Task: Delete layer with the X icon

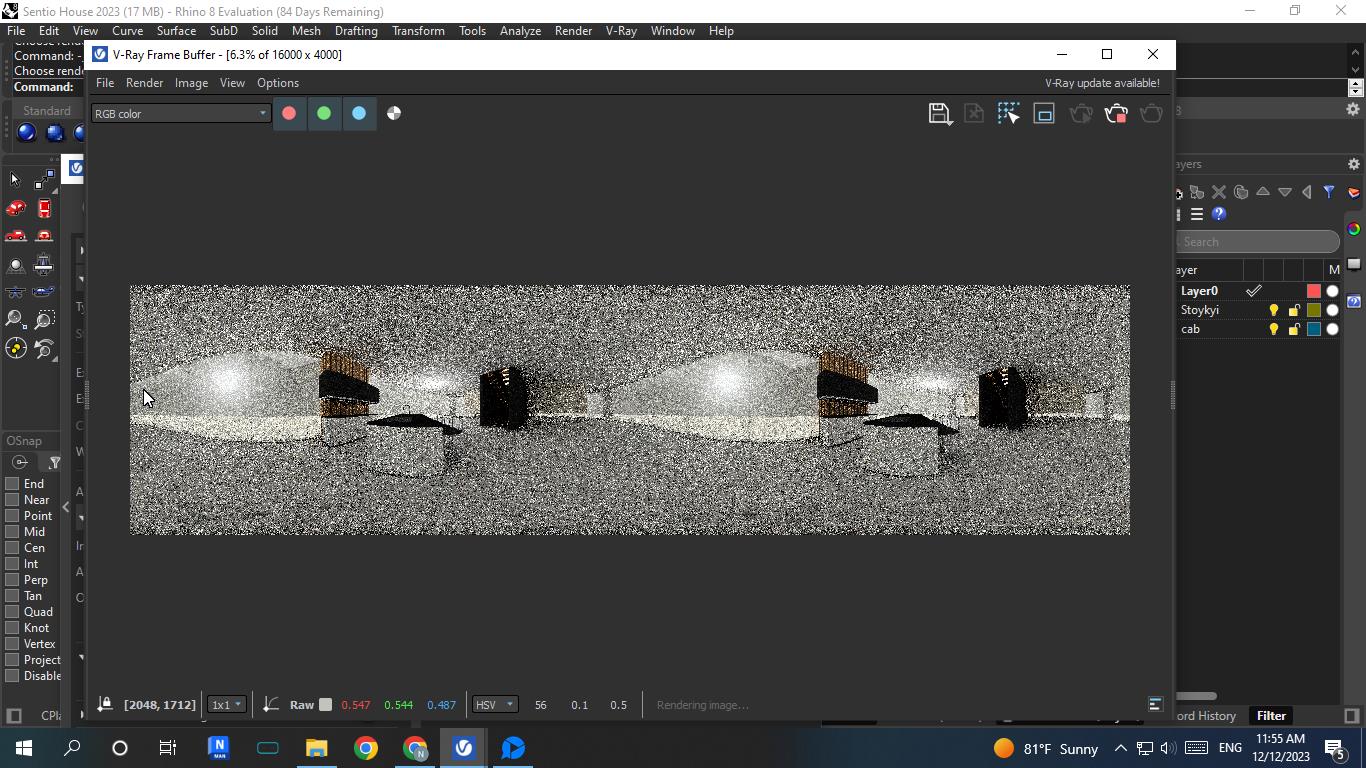Action: (1219, 192)
